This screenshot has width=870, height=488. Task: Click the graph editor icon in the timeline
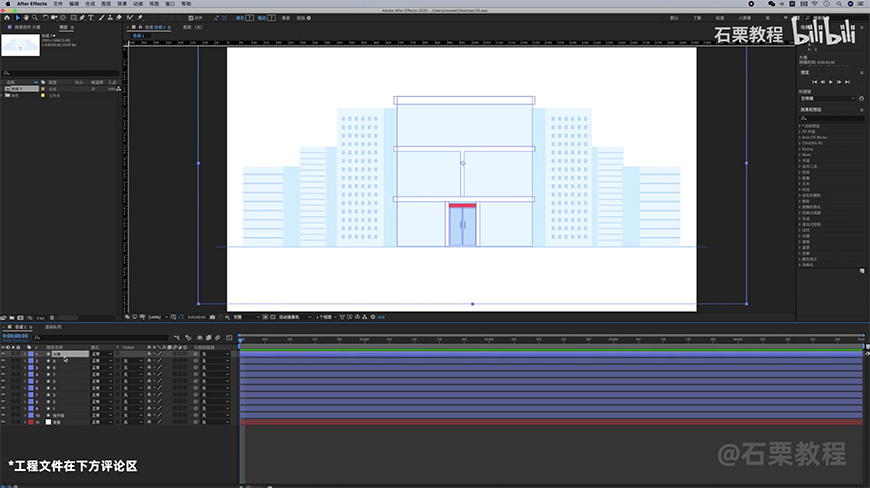tap(229, 338)
